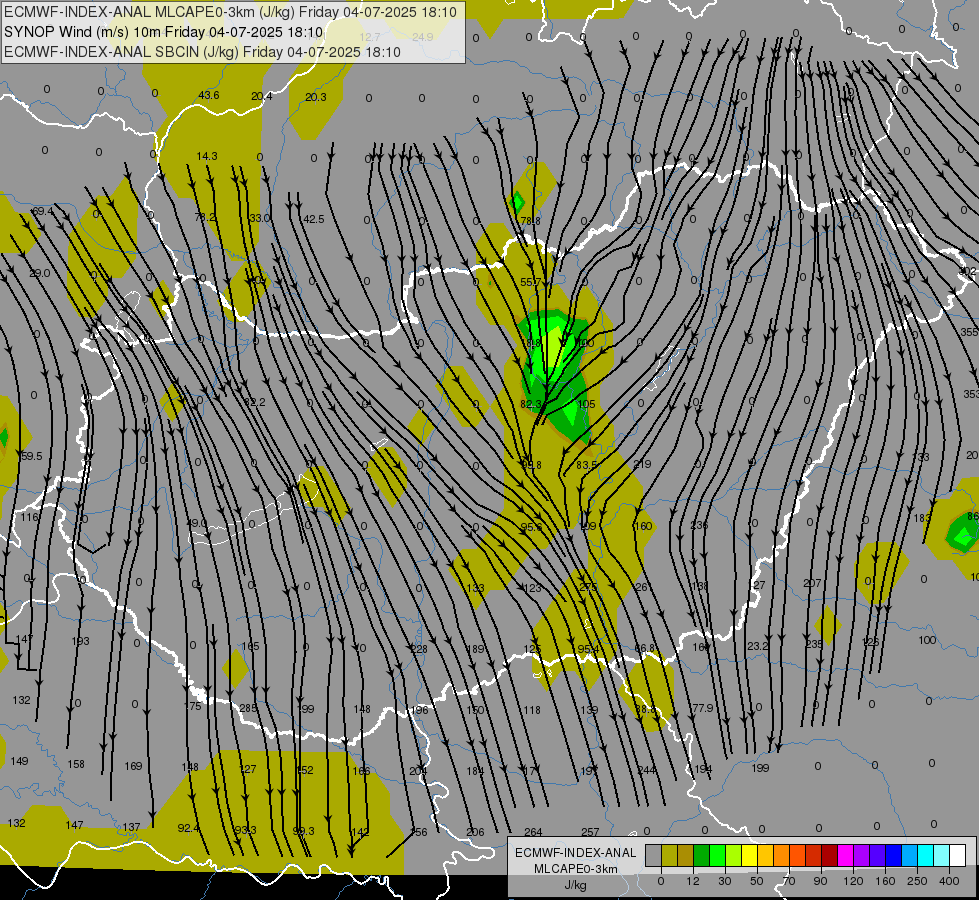Select the map value 196
The height and width of the screenshot is (900, 979).
(420, 710)
